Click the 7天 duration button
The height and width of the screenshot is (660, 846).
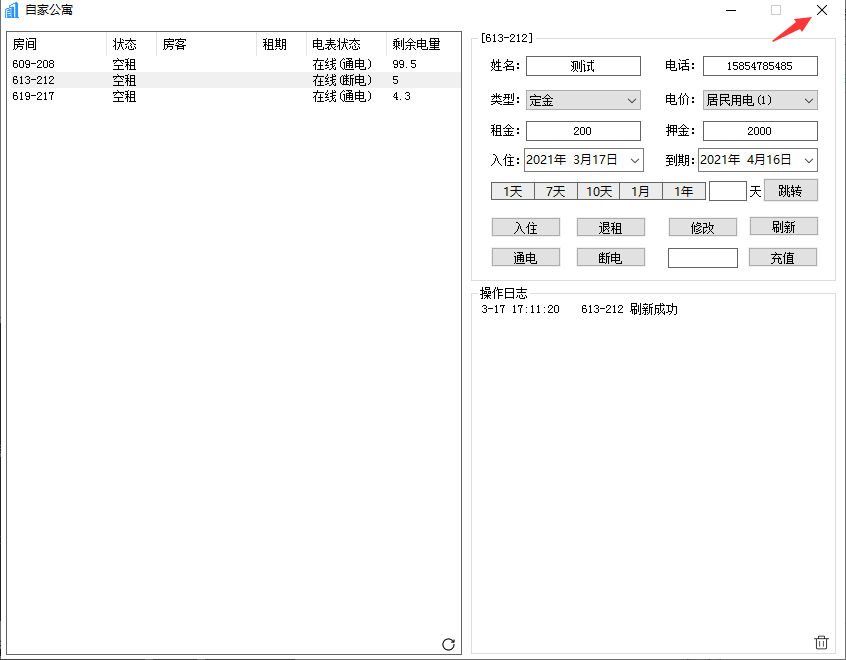(x=555, y=192)
